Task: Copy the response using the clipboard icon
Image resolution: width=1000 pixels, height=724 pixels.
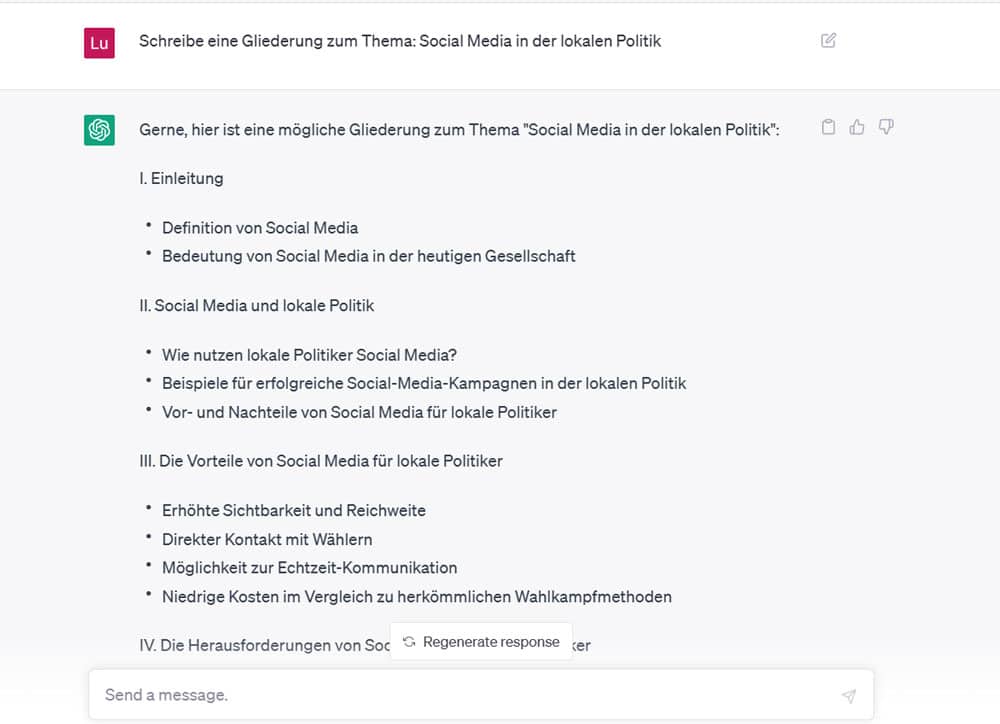Action: [828, 127]
